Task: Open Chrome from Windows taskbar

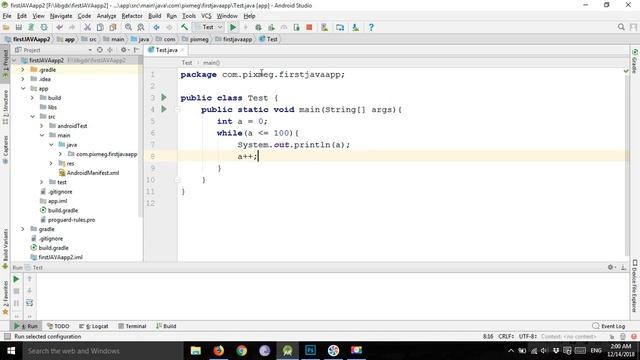Action: pyautogui.click(x=242, y=351)
